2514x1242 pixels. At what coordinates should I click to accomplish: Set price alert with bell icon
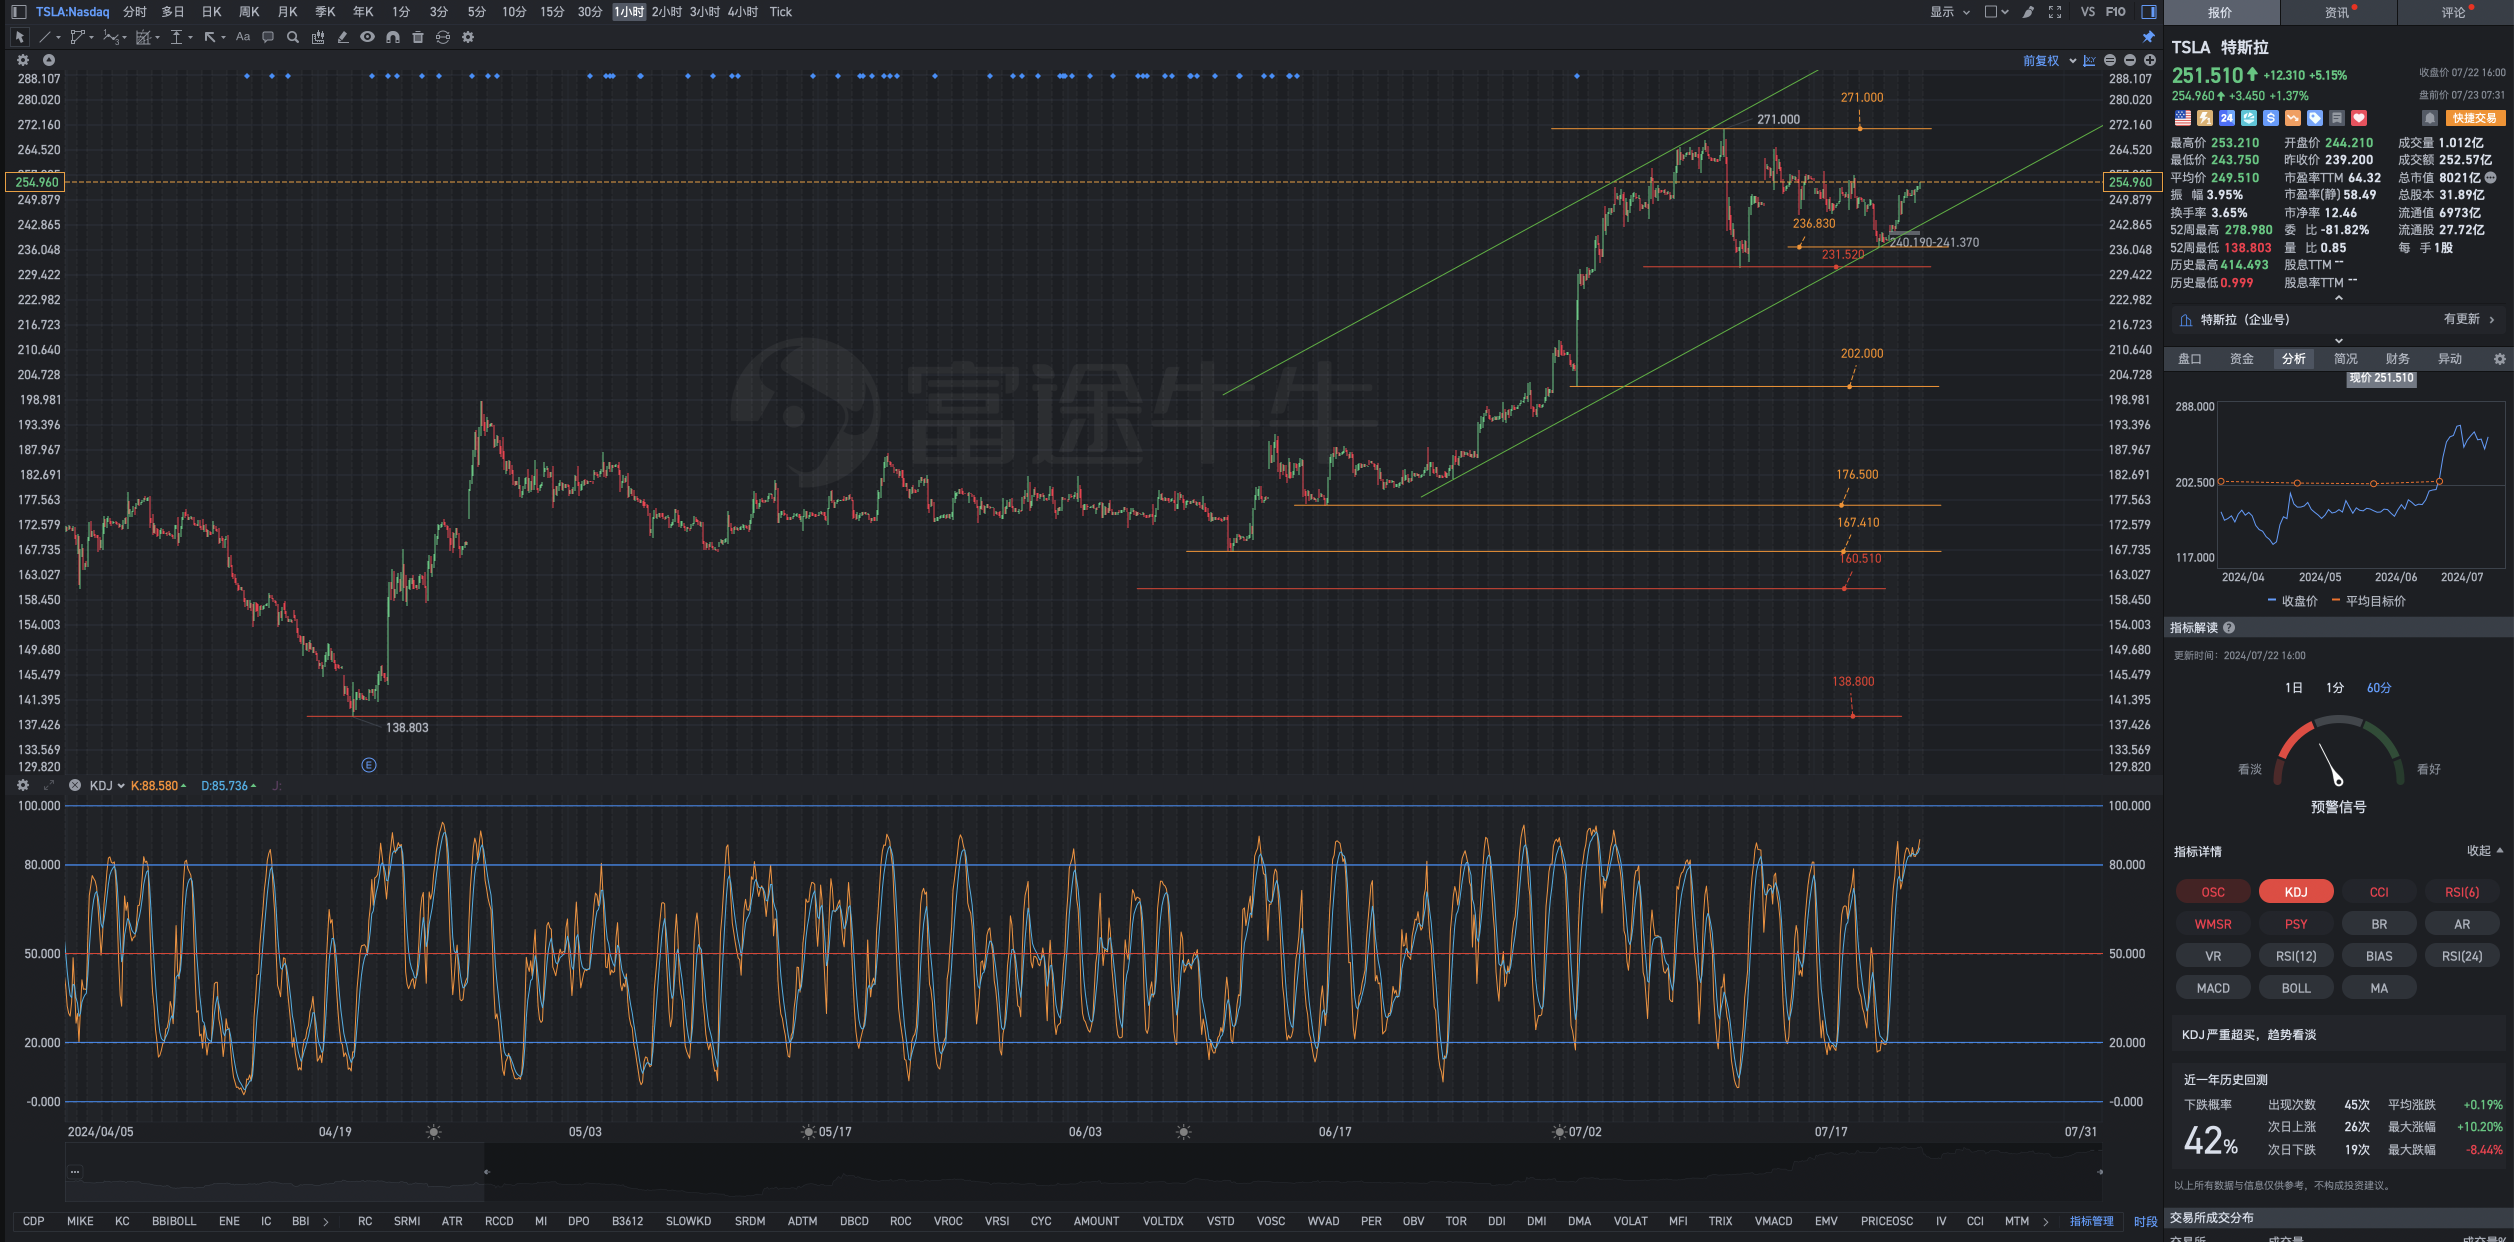coord(2430,118)
